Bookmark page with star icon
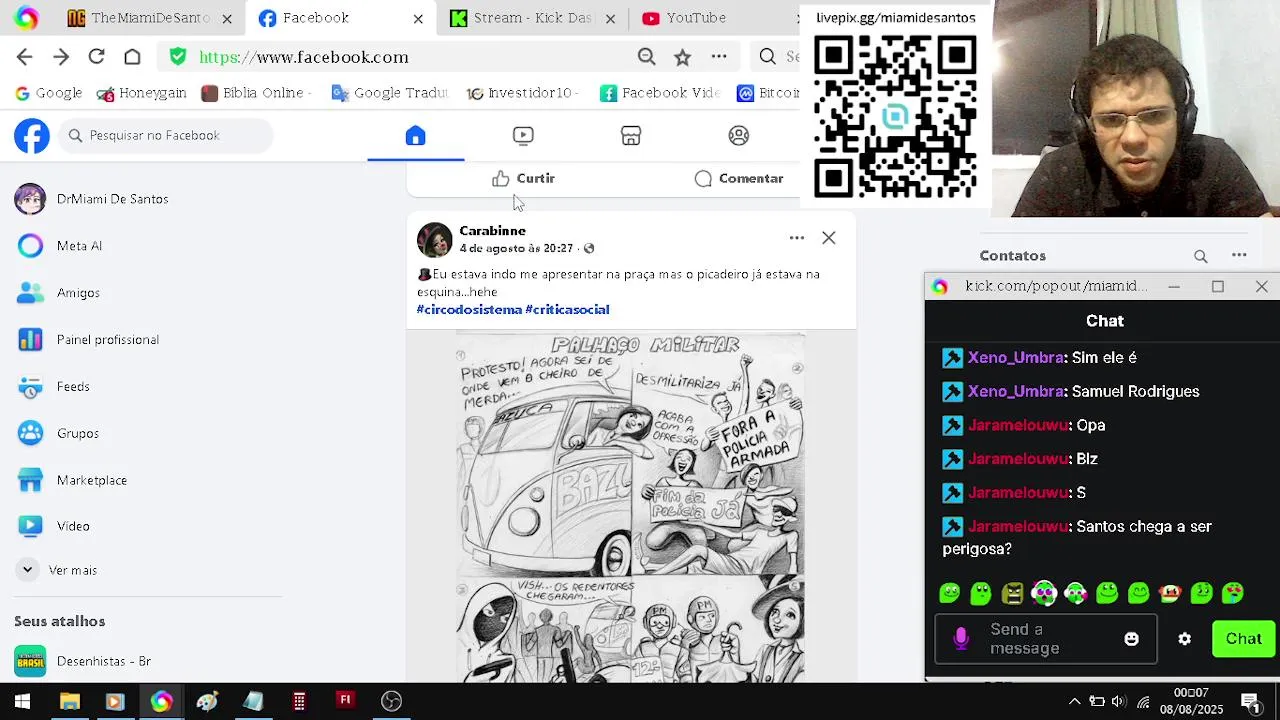Image resolution: width=1280 pixels, height=720 pixels. pyautogui.click(x=682, y=57)
